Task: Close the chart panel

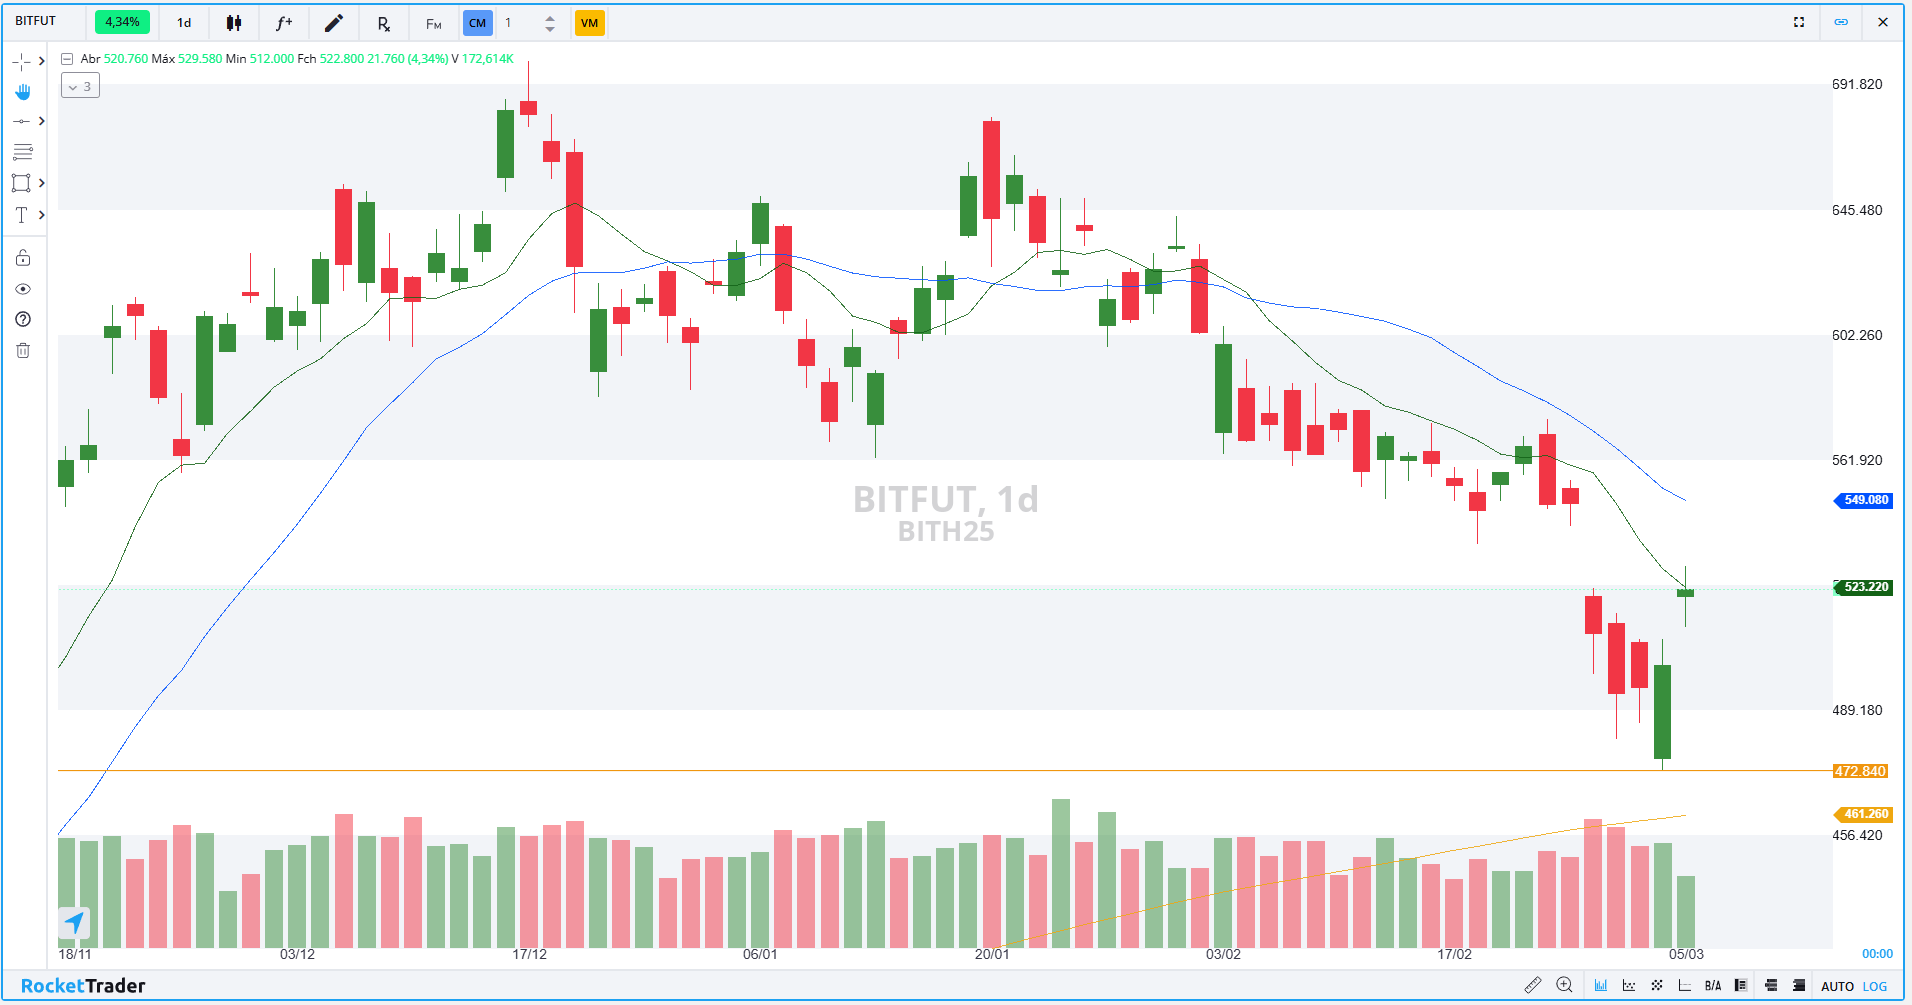Action: coord(1883,22)
